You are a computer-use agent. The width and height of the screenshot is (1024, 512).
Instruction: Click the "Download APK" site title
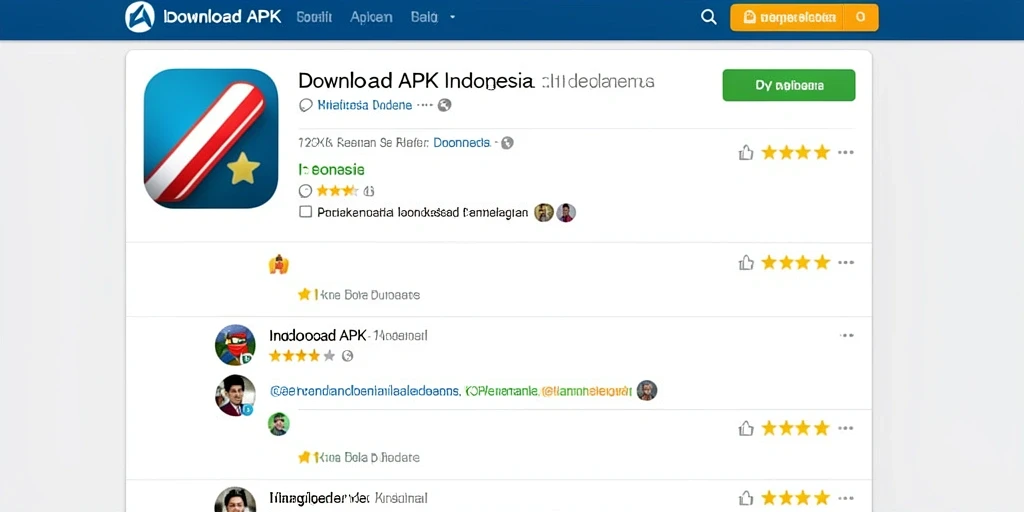(x=222, y=17)
